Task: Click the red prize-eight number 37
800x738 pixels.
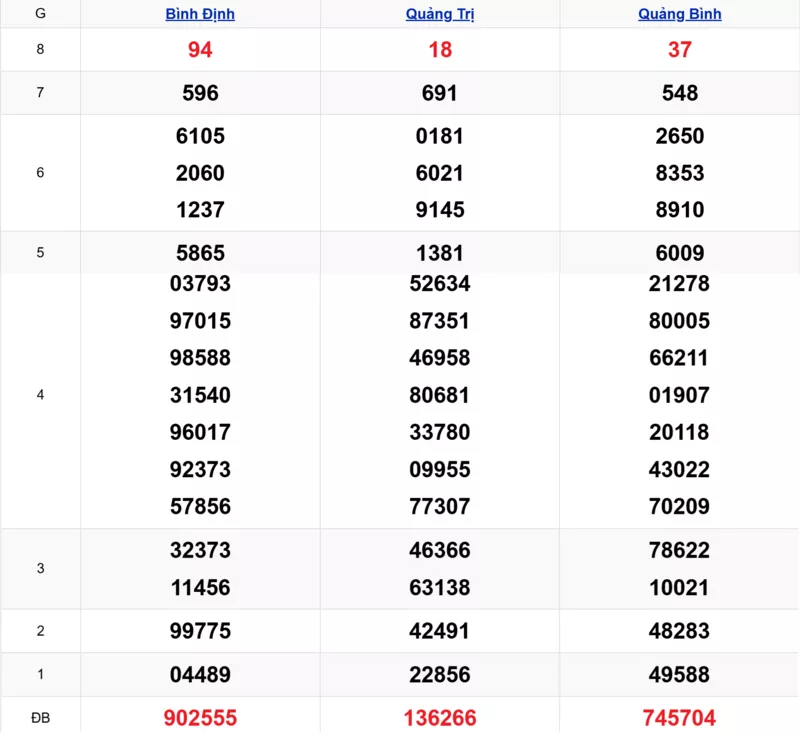Action: pyautogui.click(x=680, y=50)
